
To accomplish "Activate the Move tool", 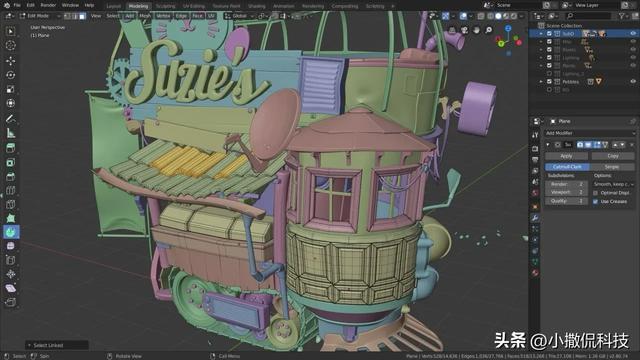I will pyautogui.click(x=11, y=61).
